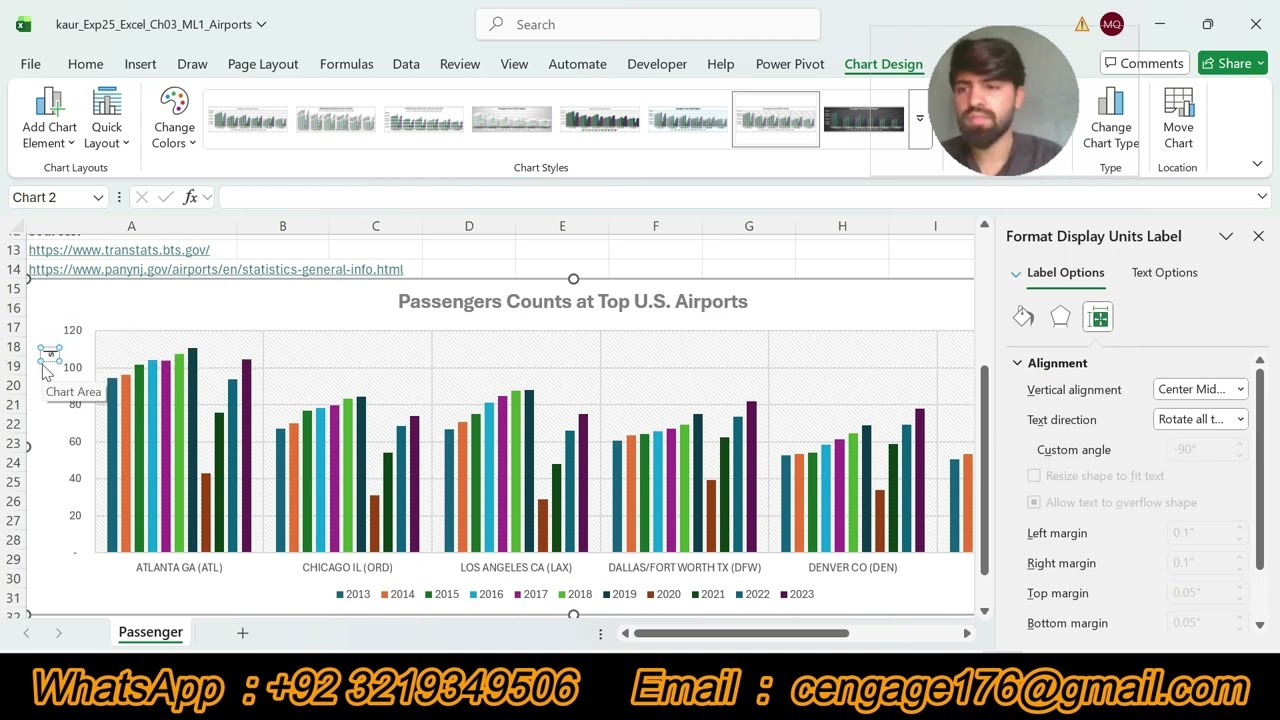Image resolution: width=1280 pixels, height=720 pixels.
Task: Click Excel app icon in title bar
Action: [x=23, y=24]
